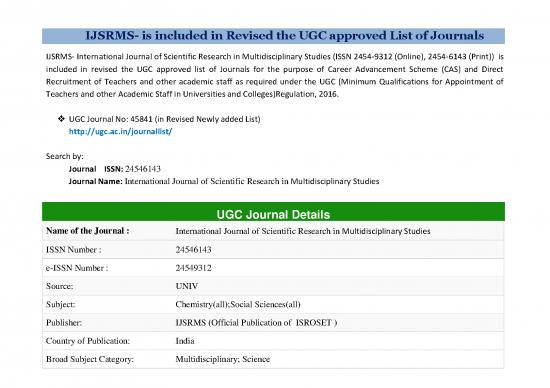The width and height of the screenshot is (550, 388).
Task: Click the blue IJSRMS heading banner
Action: [273, 36]
